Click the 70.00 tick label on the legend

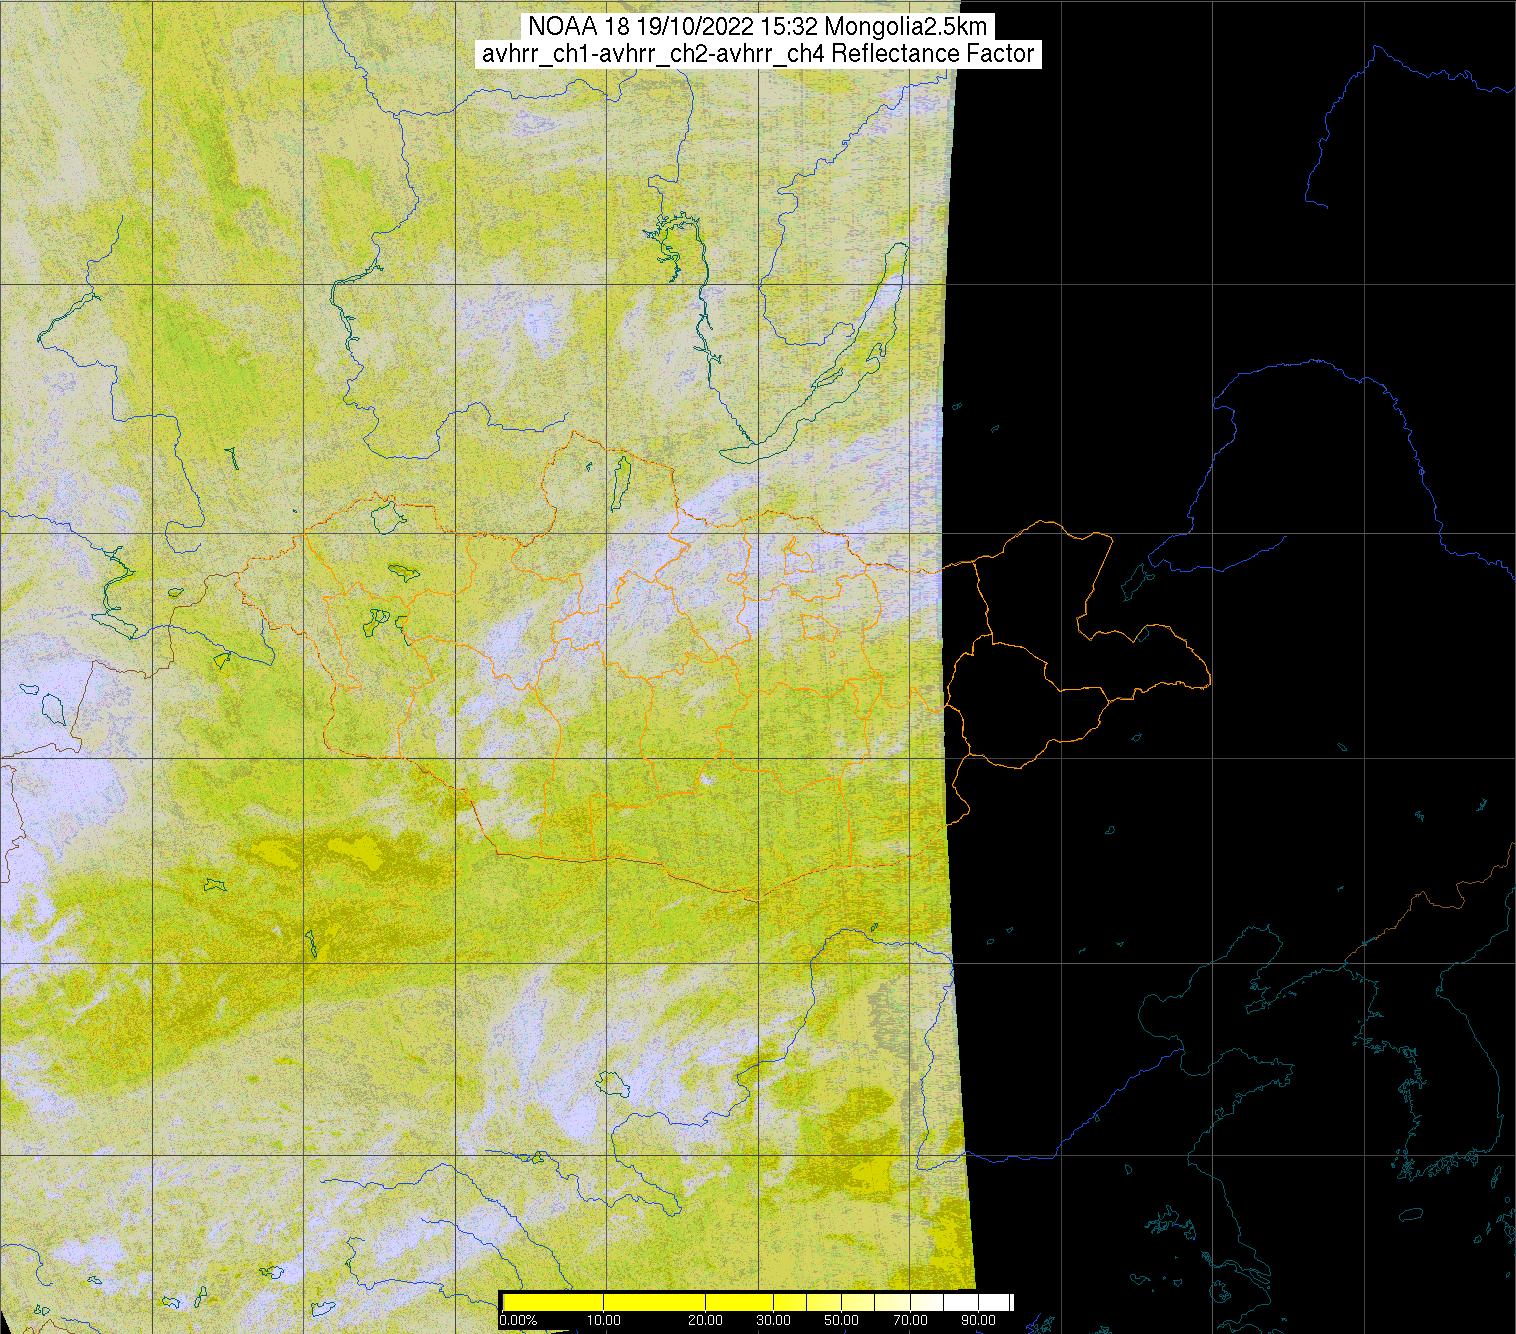tap(910, 1320)
